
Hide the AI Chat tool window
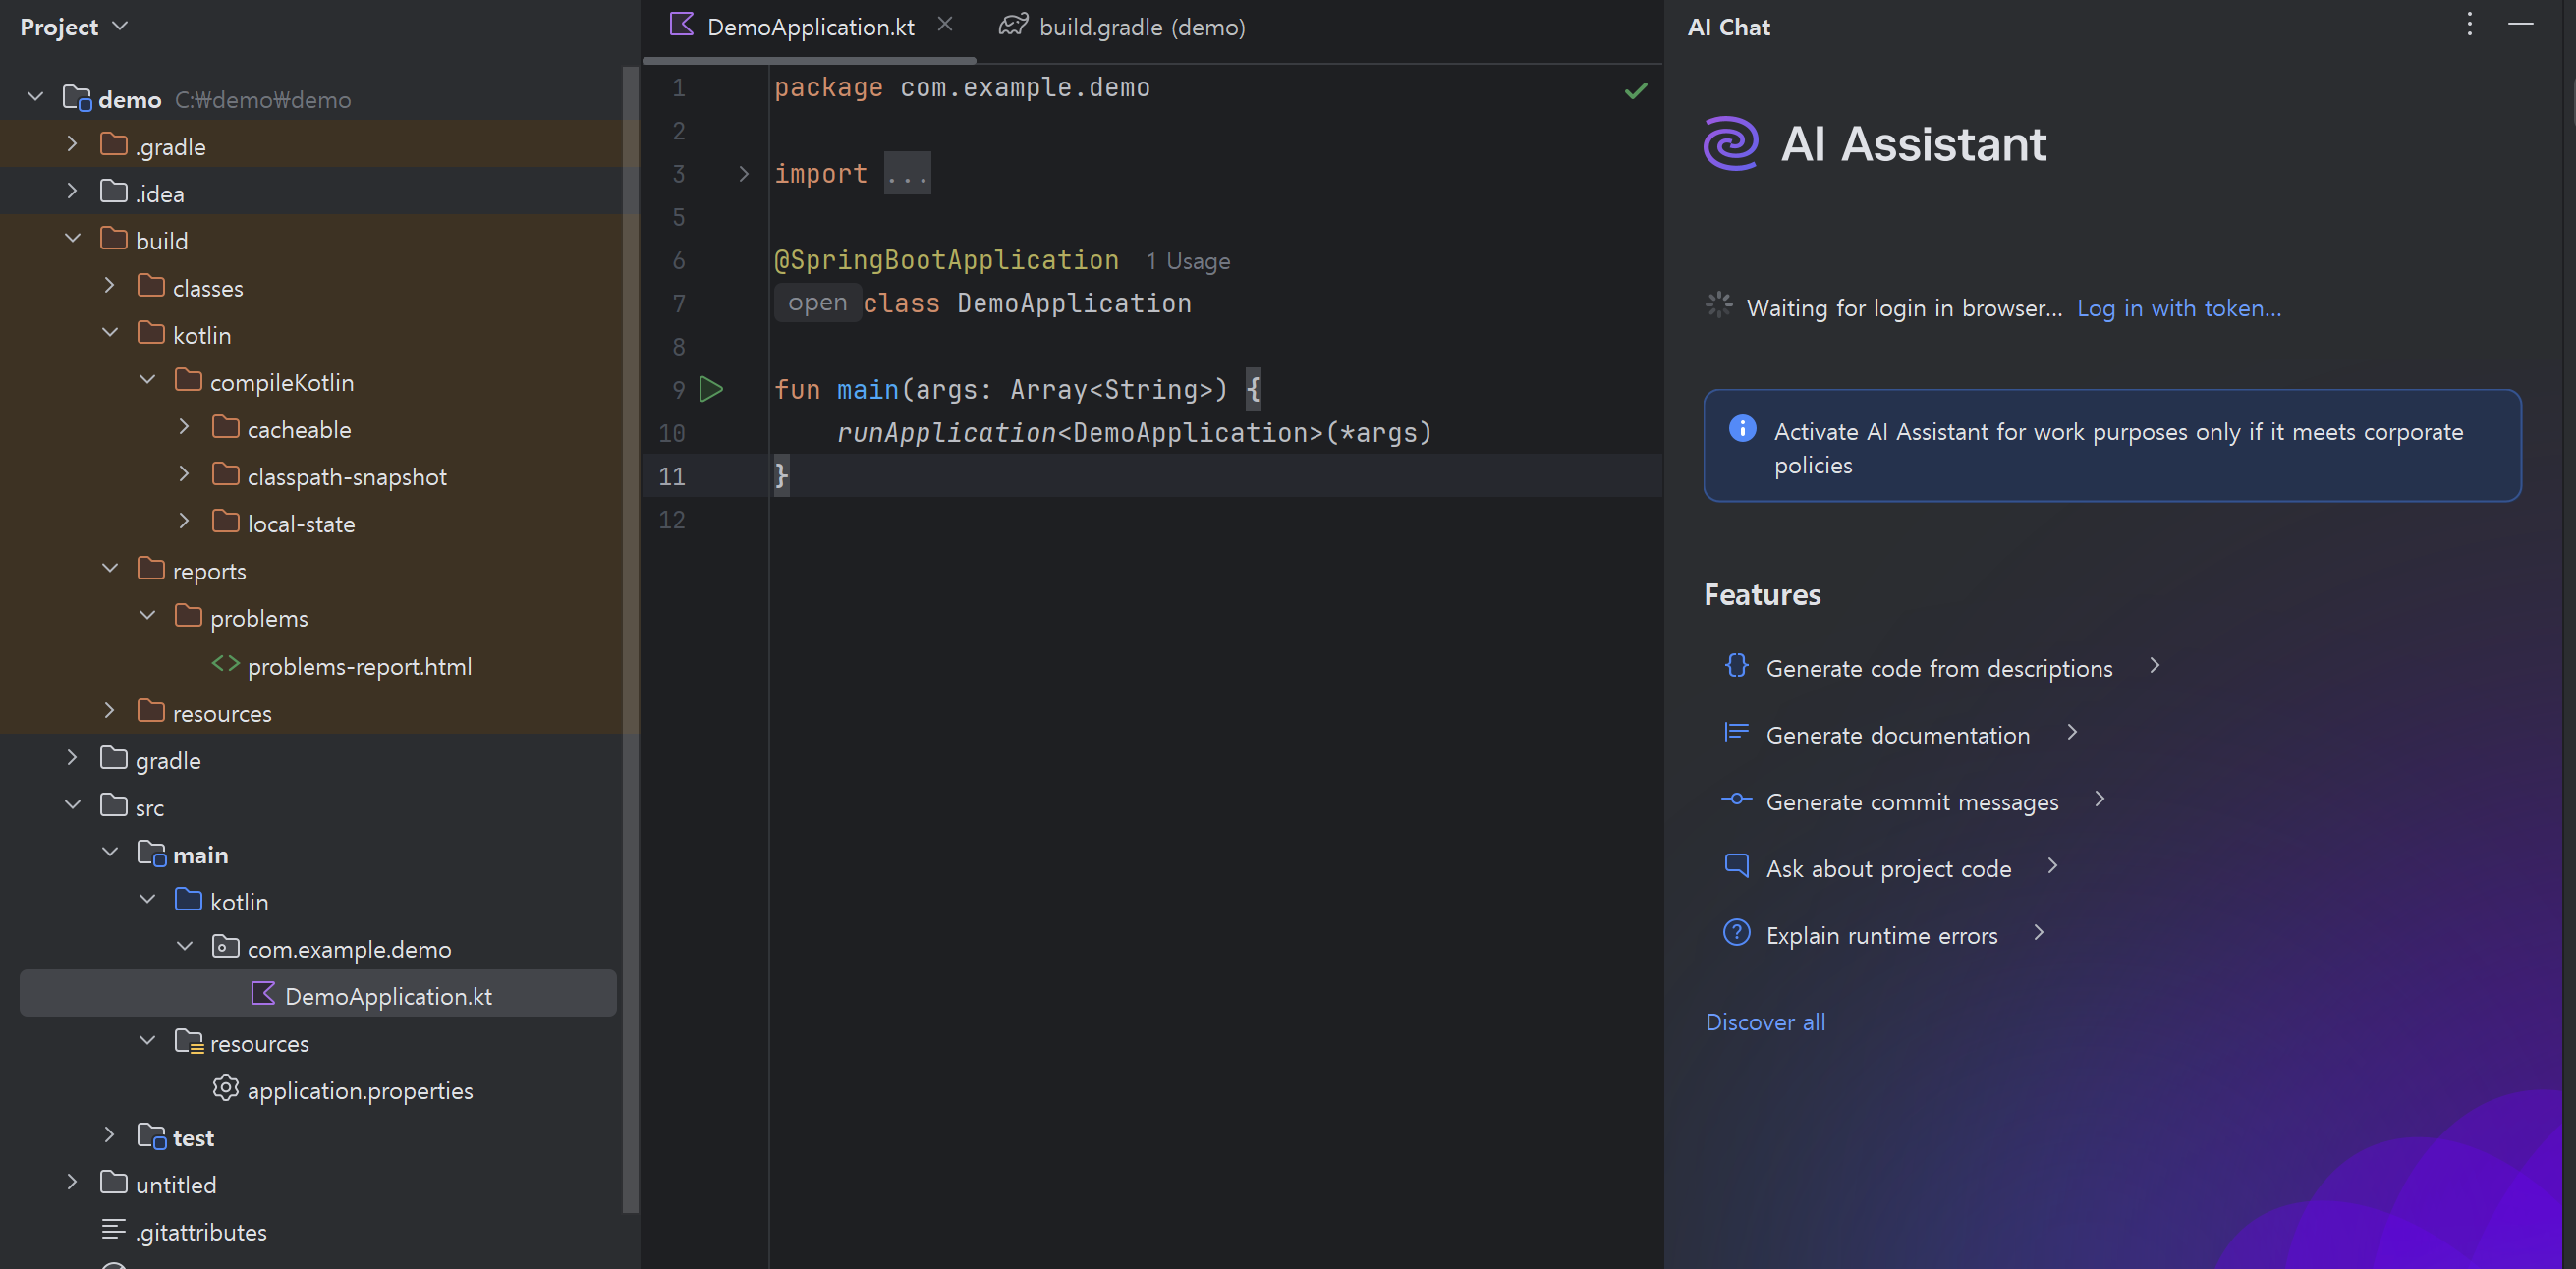(2520, 24)
